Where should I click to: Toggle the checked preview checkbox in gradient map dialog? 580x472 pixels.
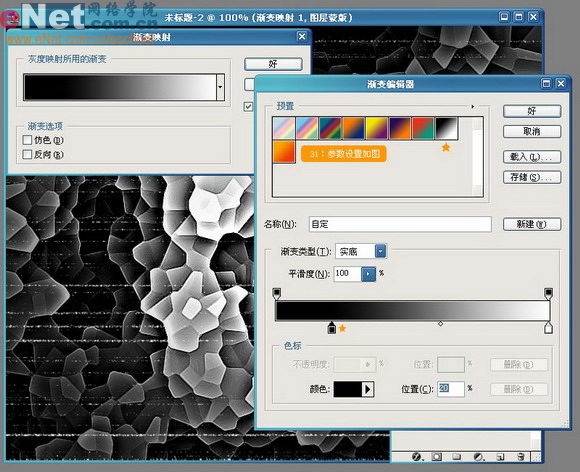pyautogui.click(x=248, y=107)
